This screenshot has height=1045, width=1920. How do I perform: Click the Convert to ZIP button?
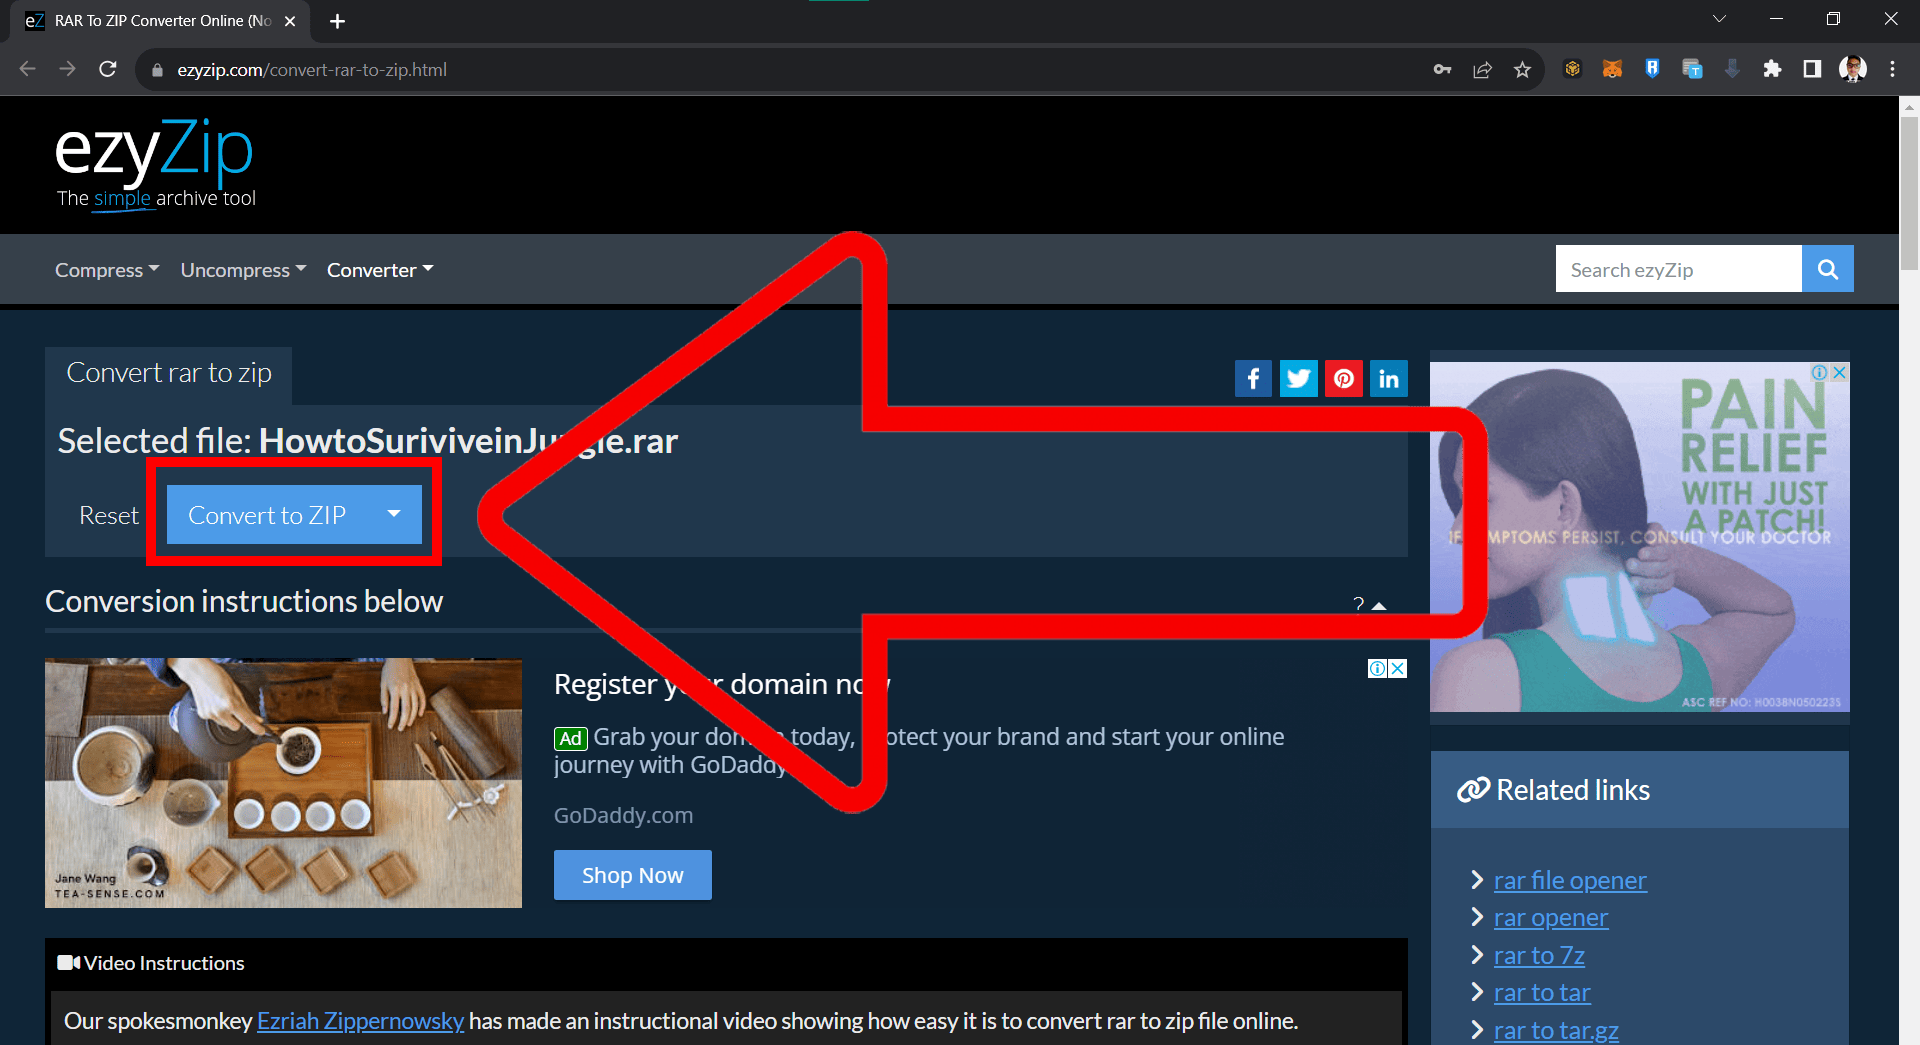pyautogui.click(x=267, y=515)
